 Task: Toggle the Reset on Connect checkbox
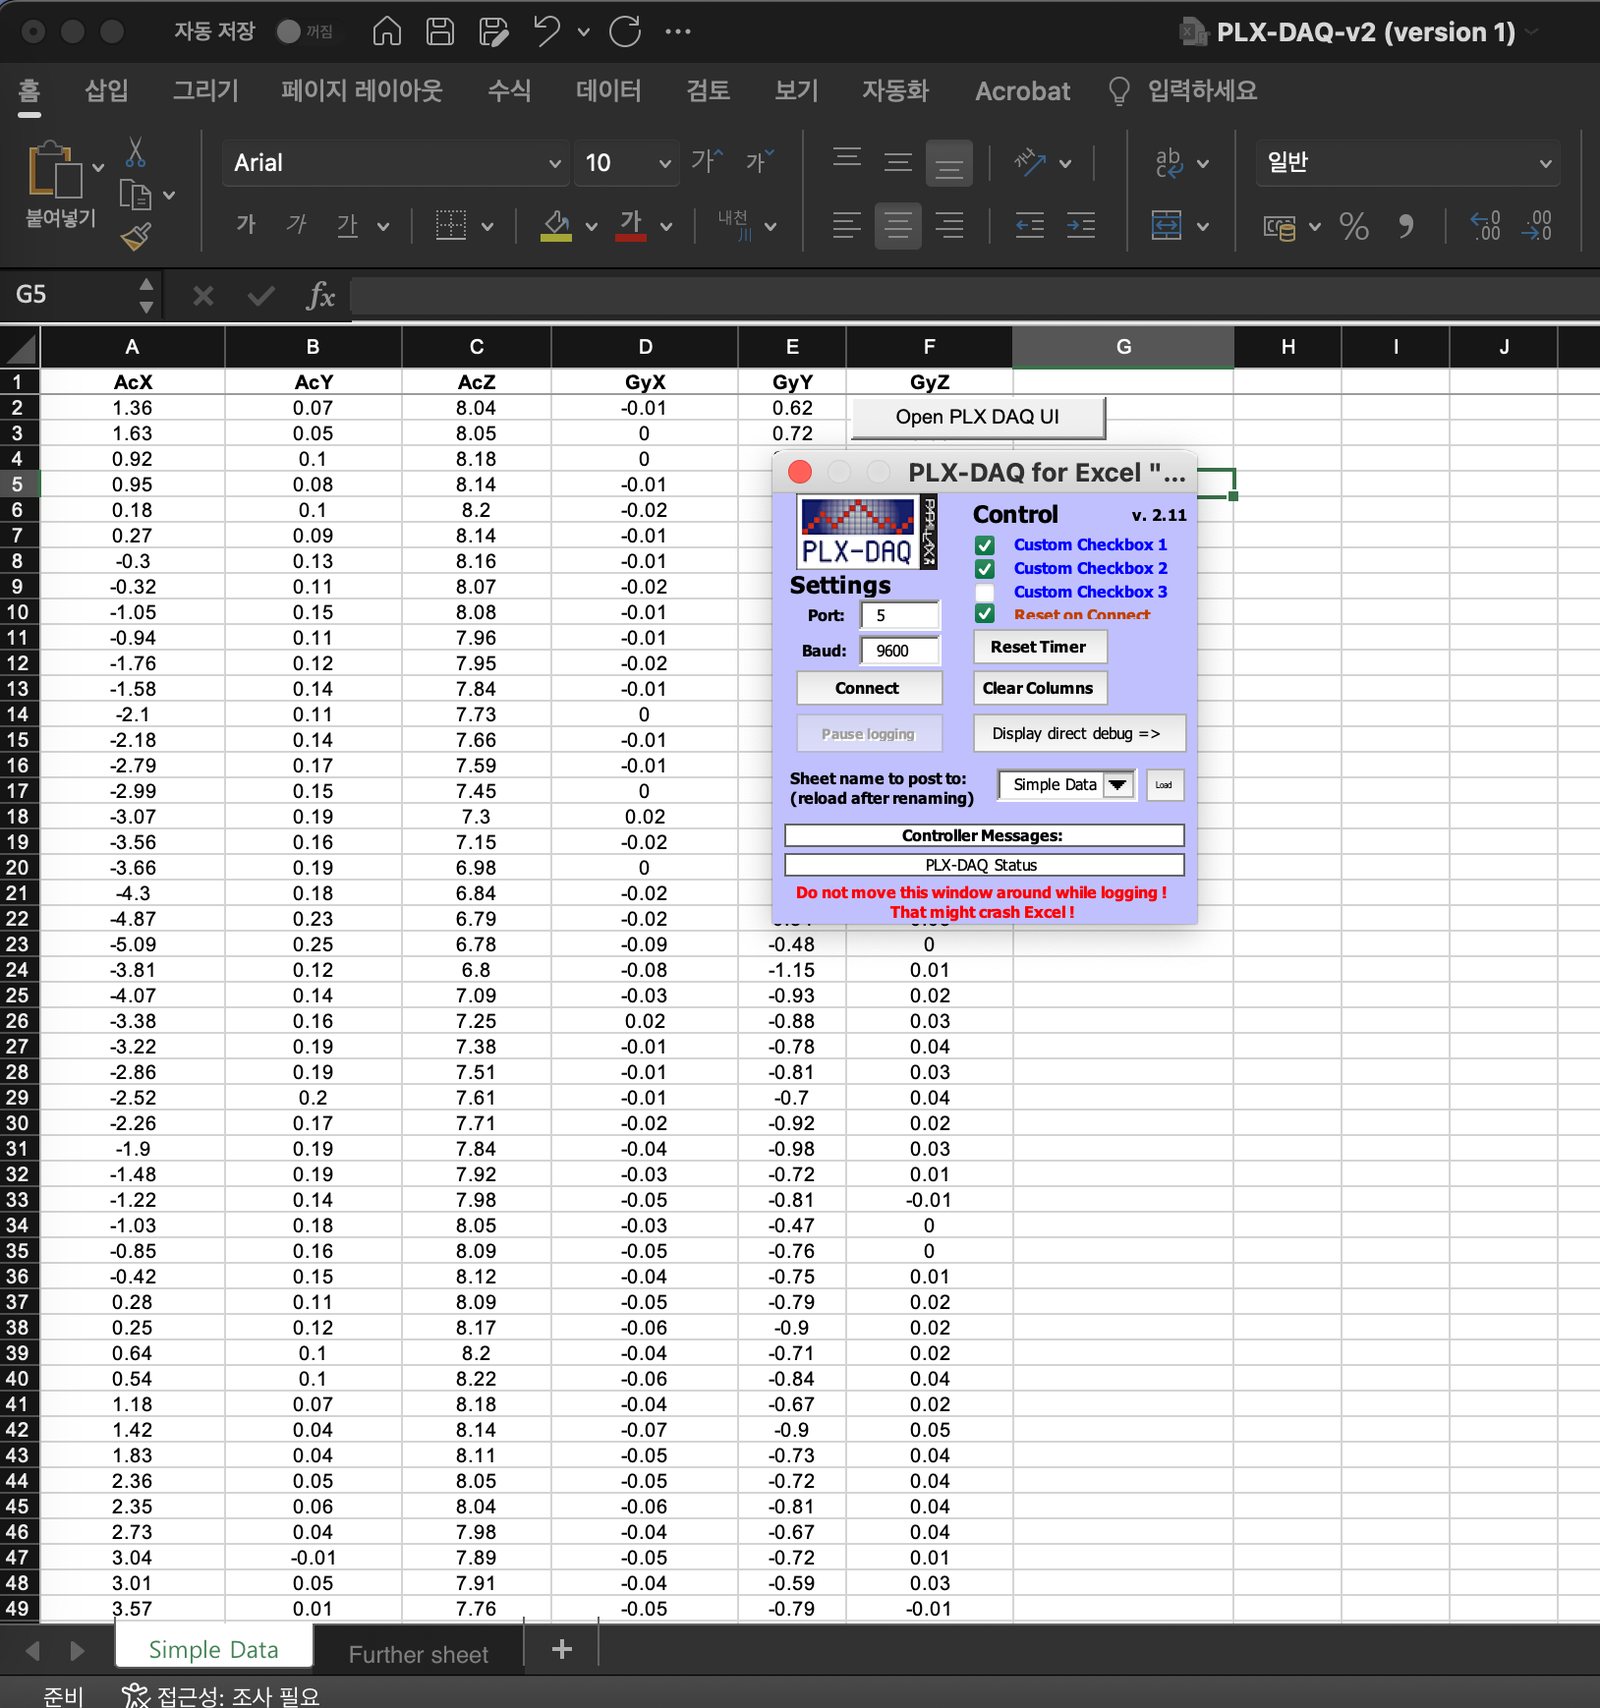coord(985,614)
